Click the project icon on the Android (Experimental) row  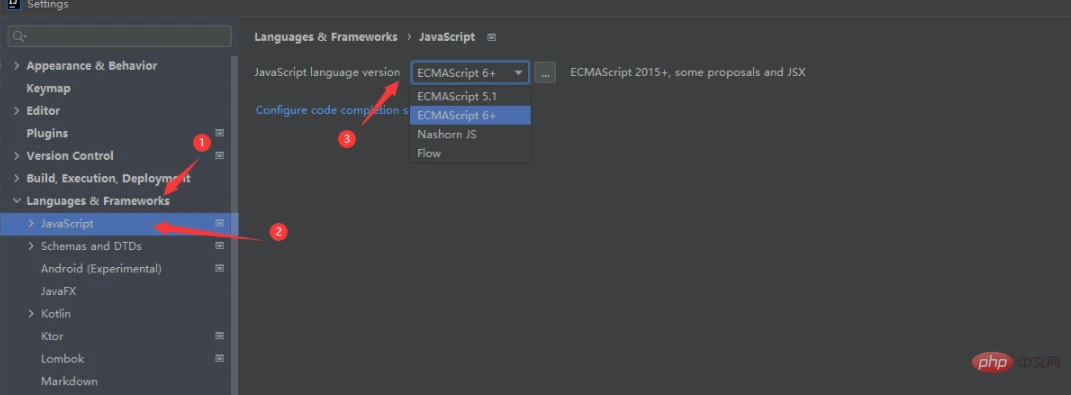[x=219, y=268]
